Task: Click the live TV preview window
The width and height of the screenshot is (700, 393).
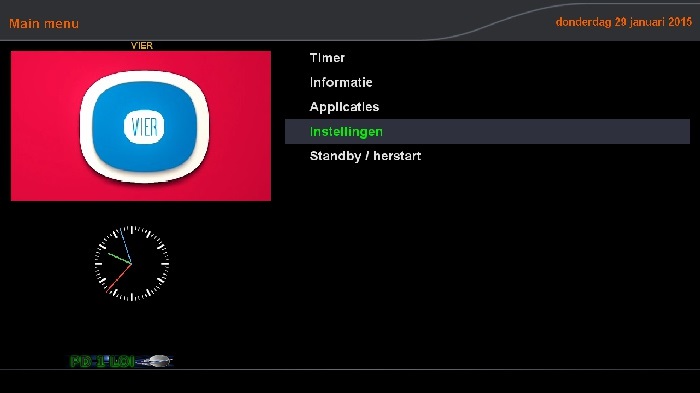Action: pyautogui.click(x=141, y=125)
